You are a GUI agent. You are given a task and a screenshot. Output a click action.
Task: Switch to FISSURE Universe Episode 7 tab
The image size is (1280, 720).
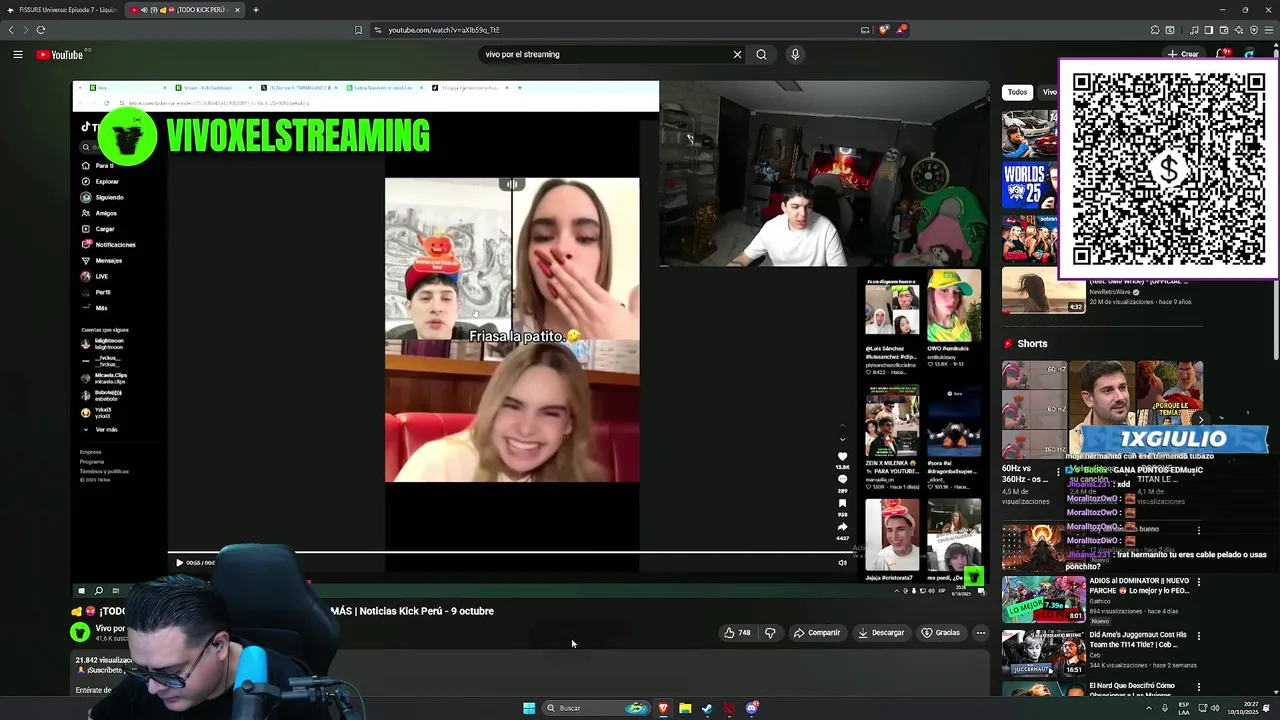[62, 10]
